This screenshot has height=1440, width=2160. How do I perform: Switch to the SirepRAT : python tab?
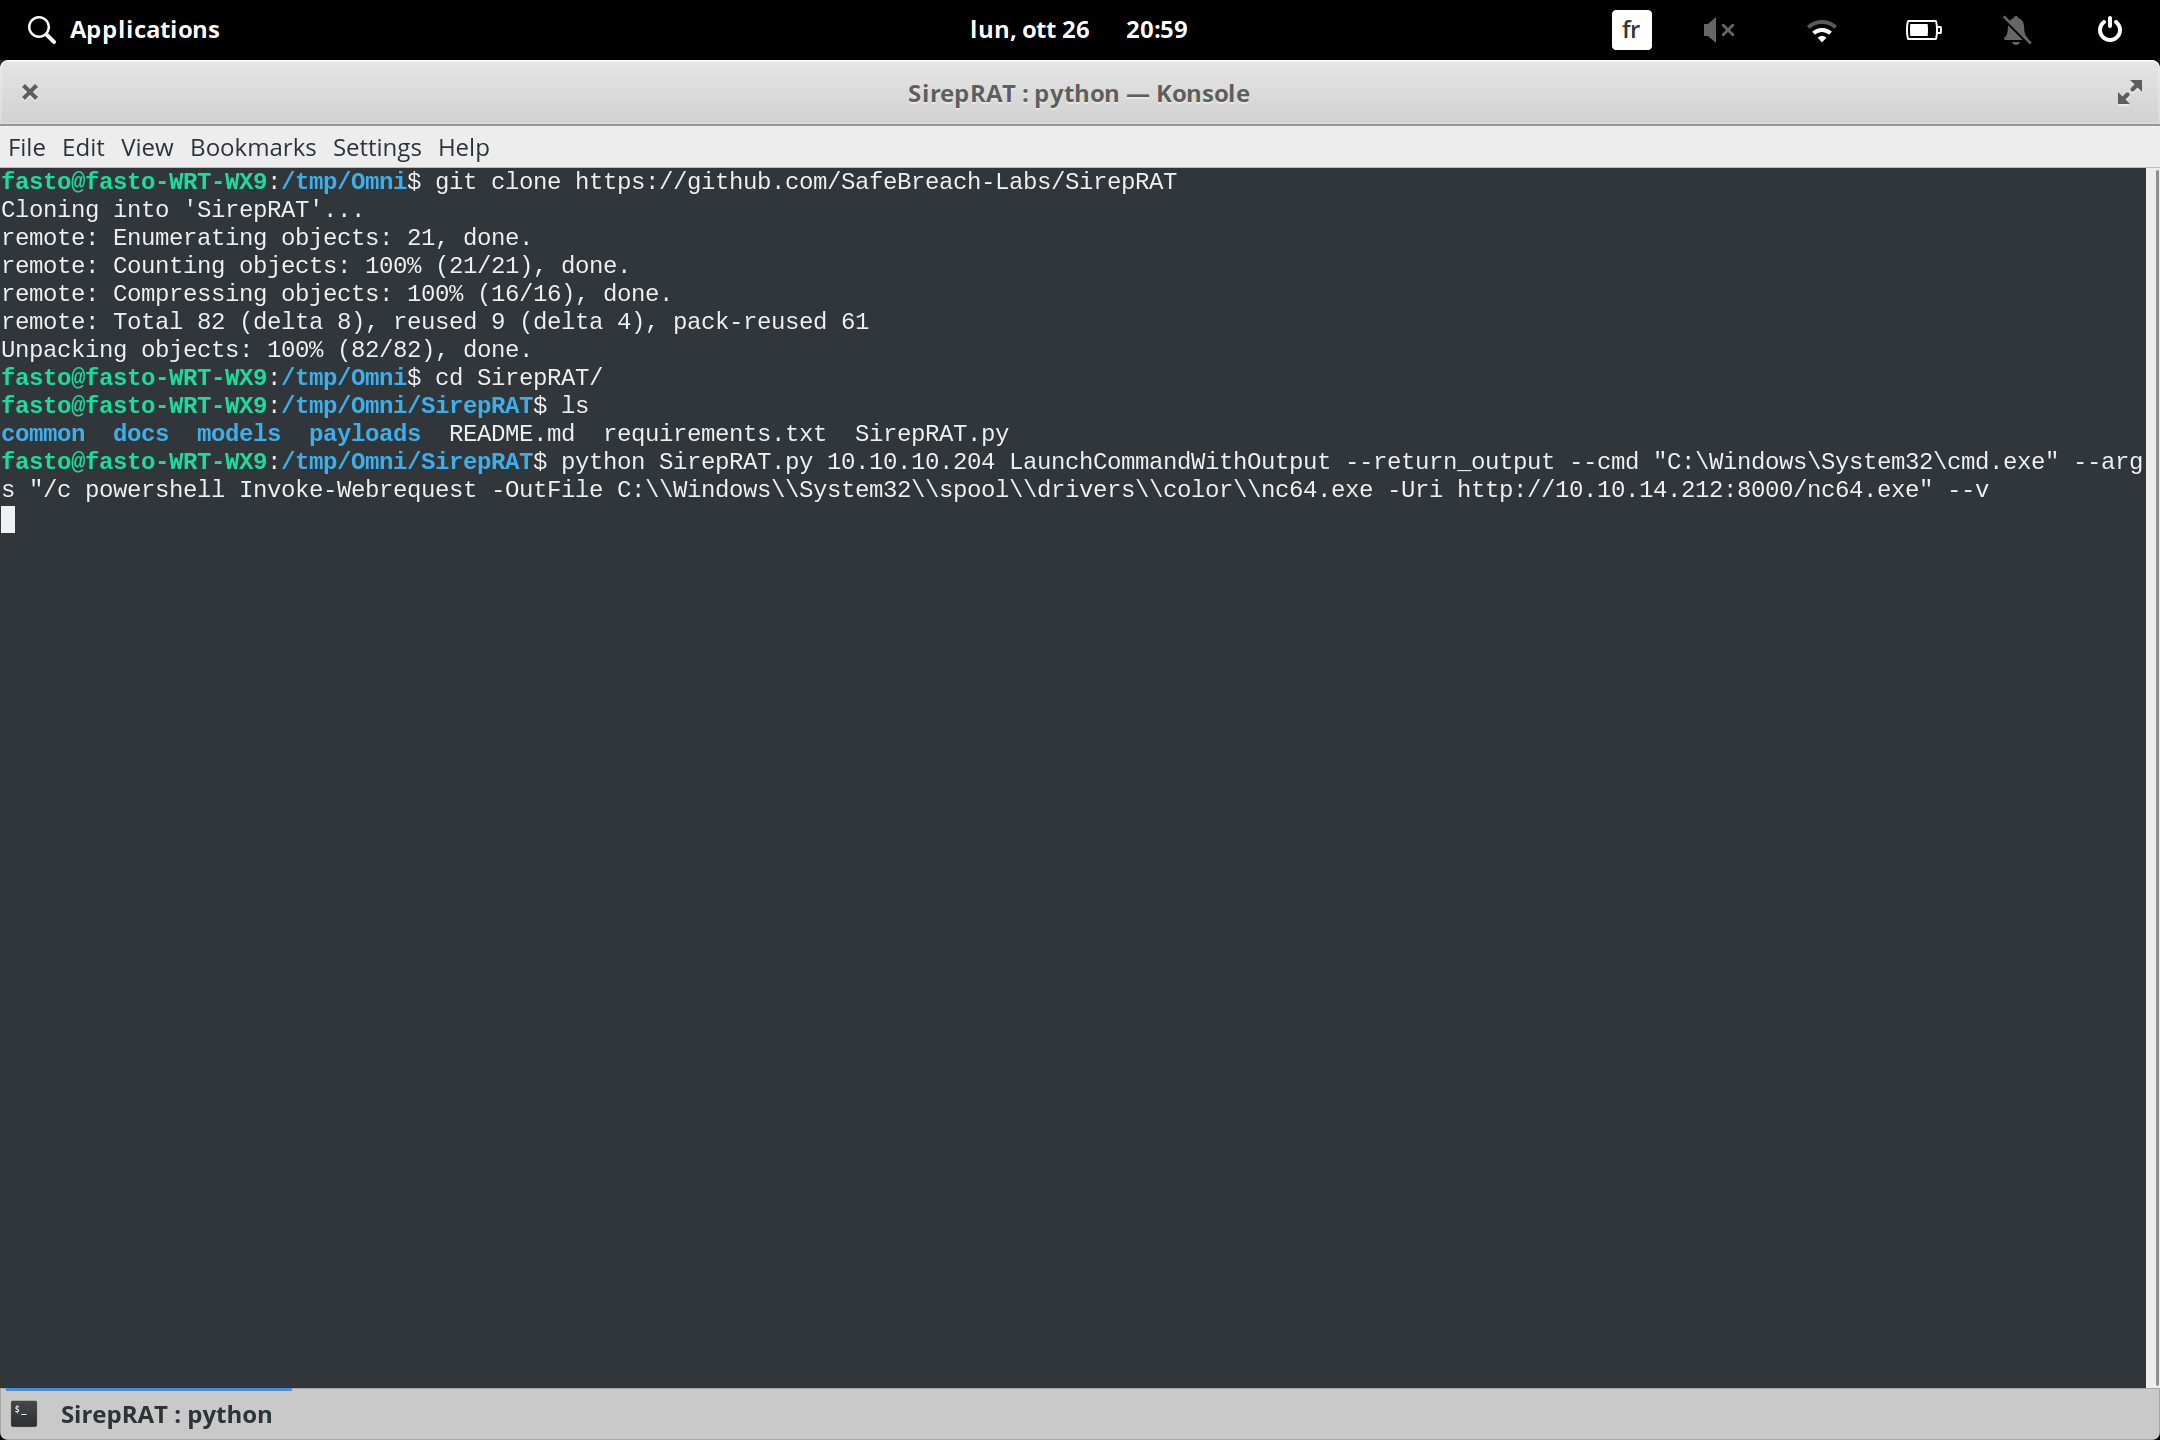(166, 1414)
